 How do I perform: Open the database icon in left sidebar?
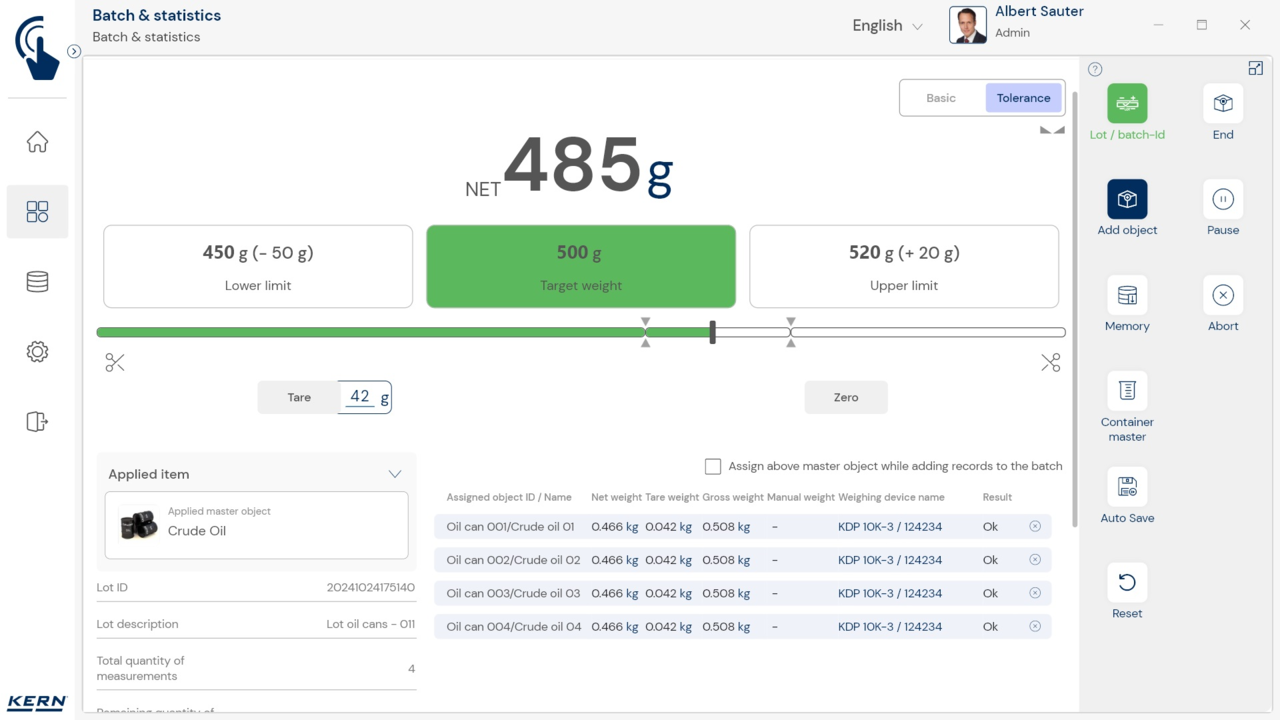[x=37, y=282]
